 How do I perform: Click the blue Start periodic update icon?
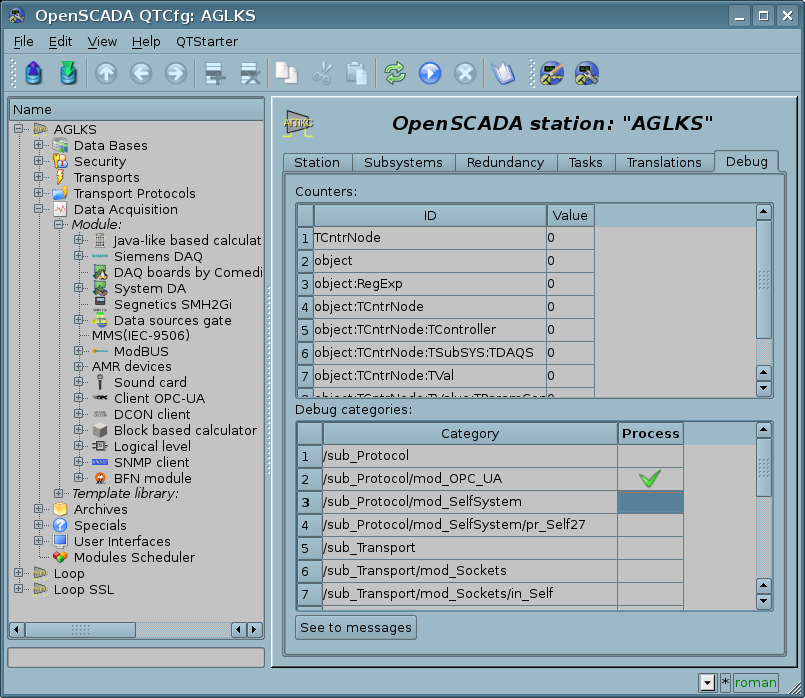pos(430,73)
